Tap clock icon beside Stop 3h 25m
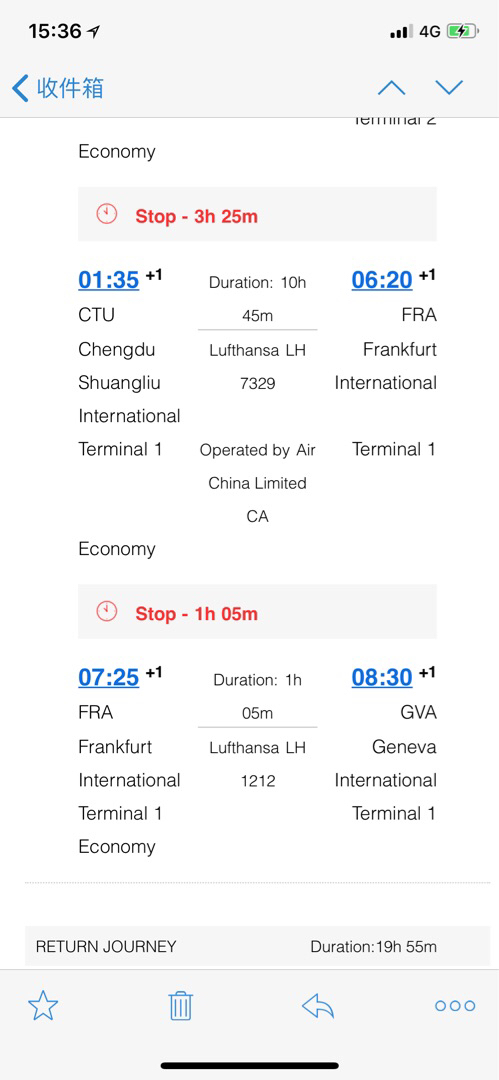 tap(107, 214)
